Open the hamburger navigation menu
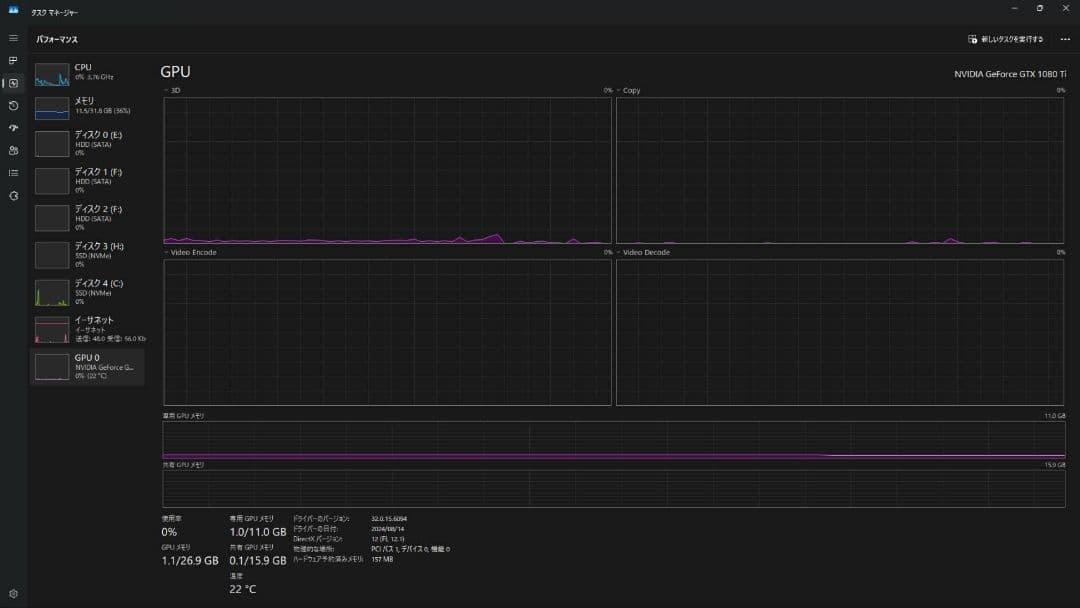The image size is (1080, 608). 13,38
